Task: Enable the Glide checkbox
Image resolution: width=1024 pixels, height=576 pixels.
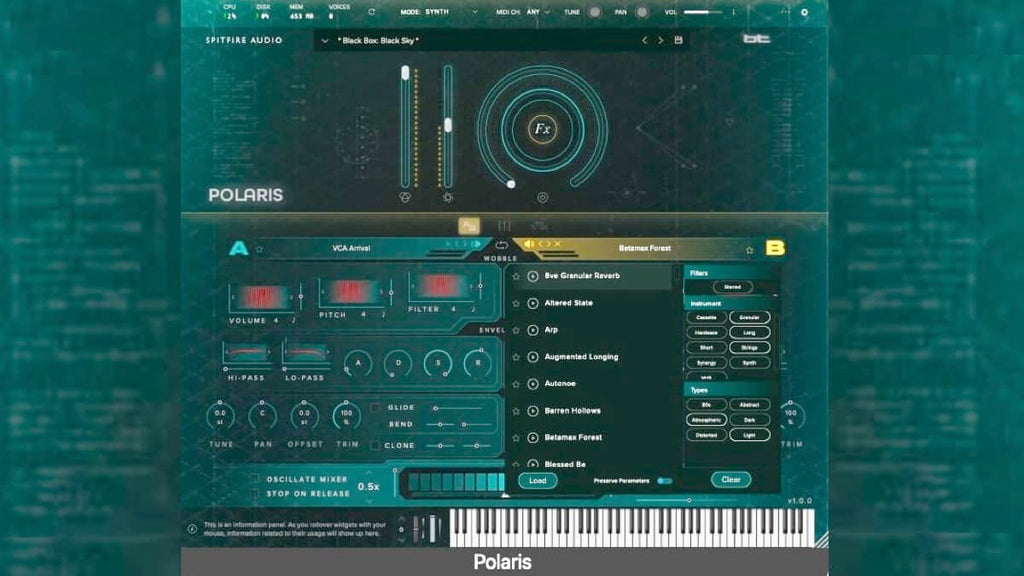Action: coord(375,408)
